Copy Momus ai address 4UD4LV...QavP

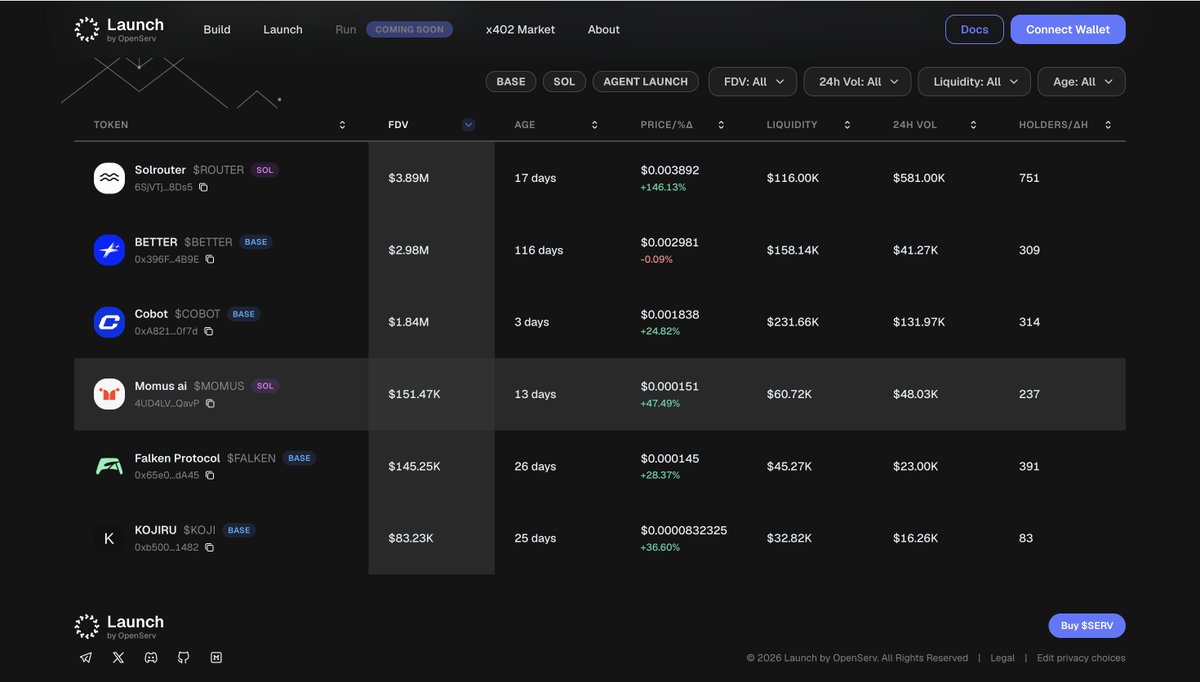[x=210, y=403]
